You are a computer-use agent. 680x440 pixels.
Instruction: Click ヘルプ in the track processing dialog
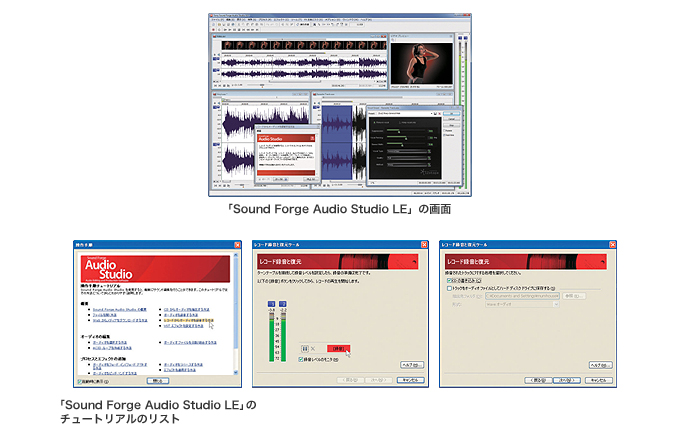(600, 365)
